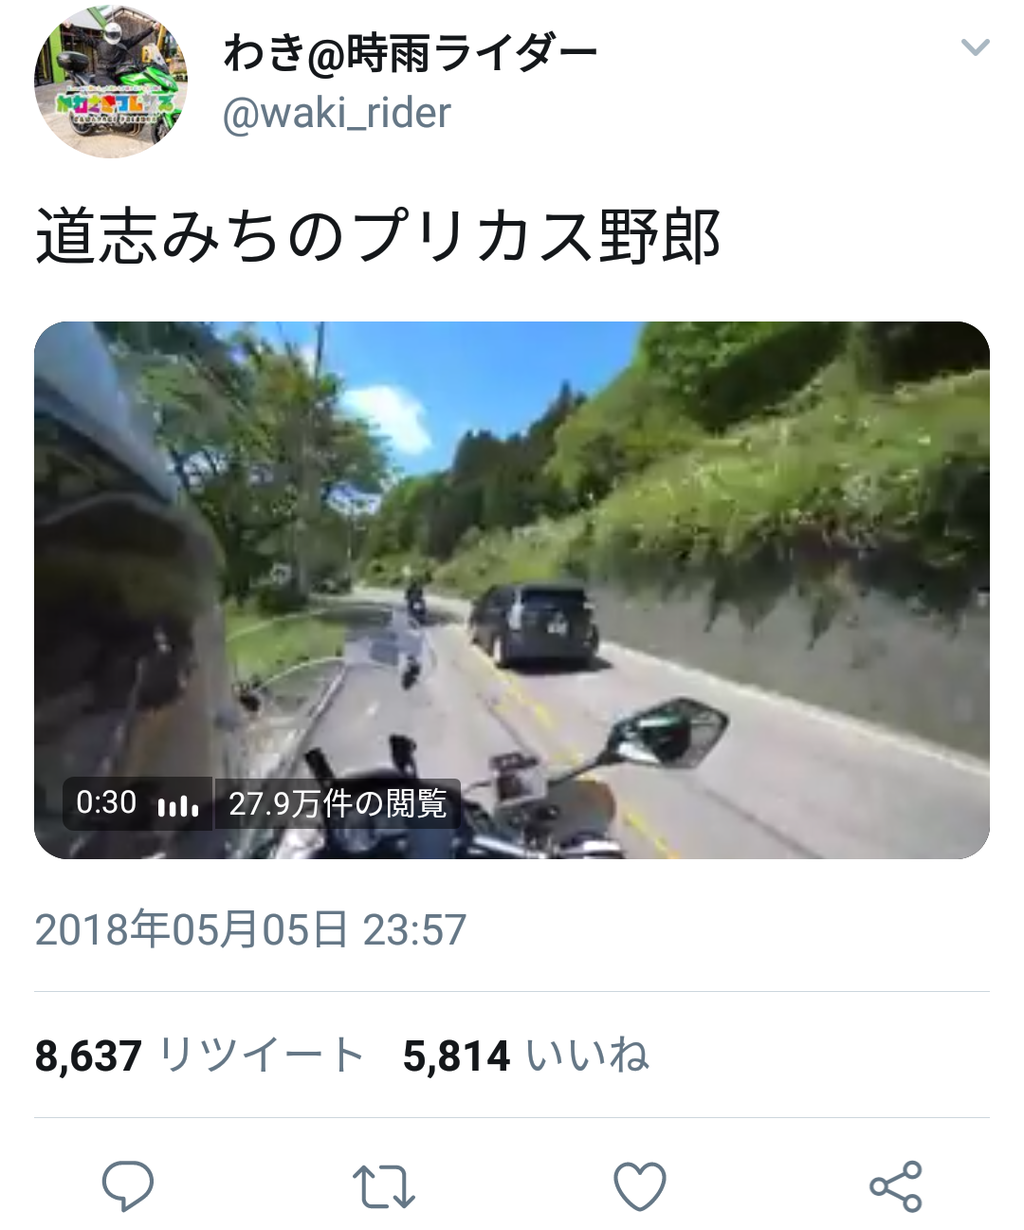Click the 2018年05月05日 23:57 timestamp
The width and height of the screenshot is (1024, 1230).
(250, 930)
